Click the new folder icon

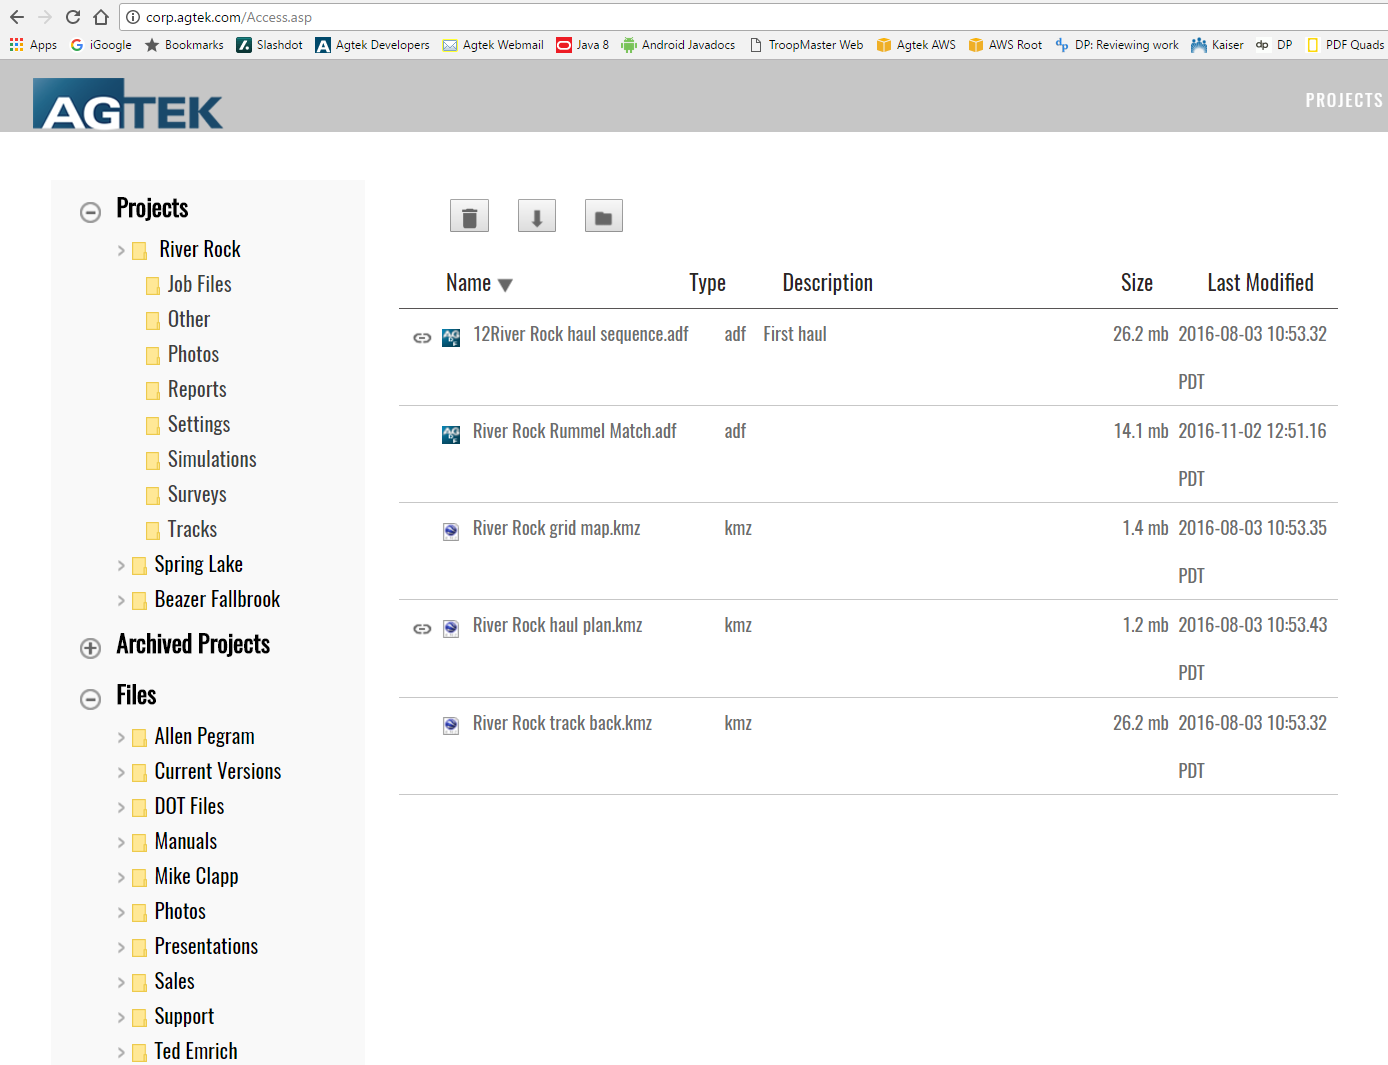603,216
